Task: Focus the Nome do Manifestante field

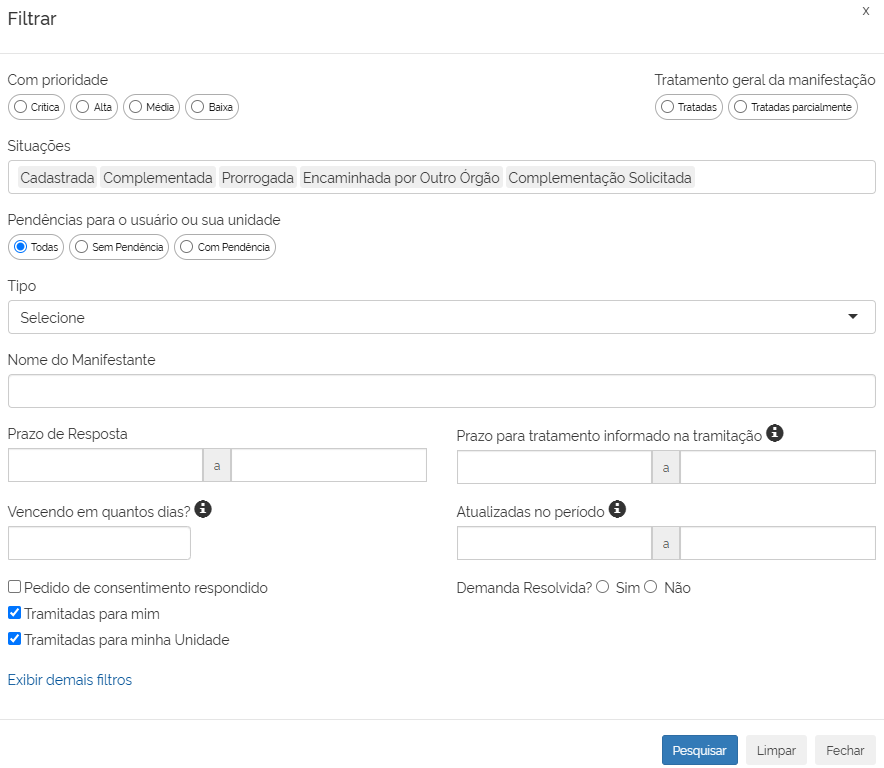Action: [x=441, y=391]
